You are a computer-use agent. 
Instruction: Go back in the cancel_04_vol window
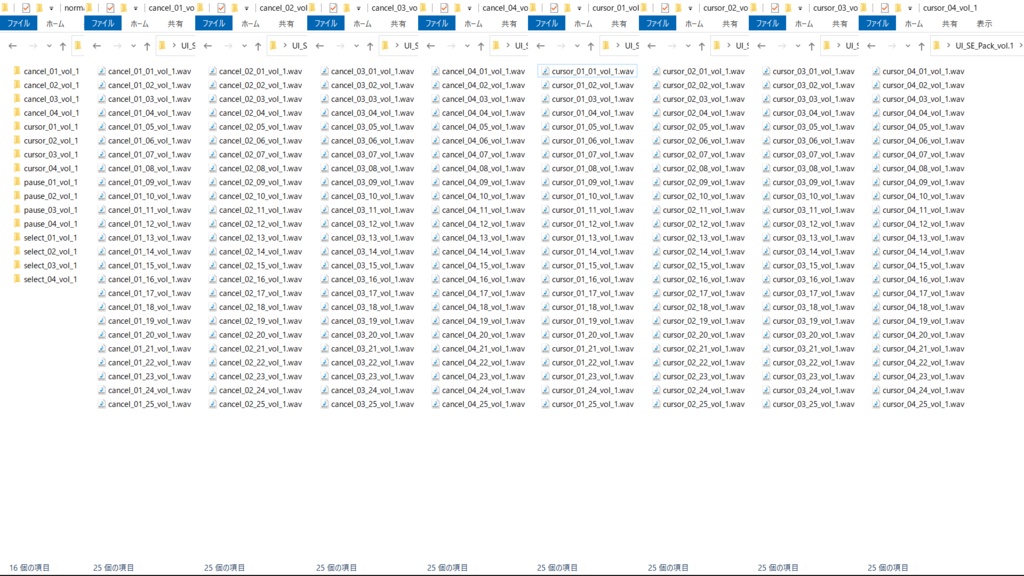point(430,46)
